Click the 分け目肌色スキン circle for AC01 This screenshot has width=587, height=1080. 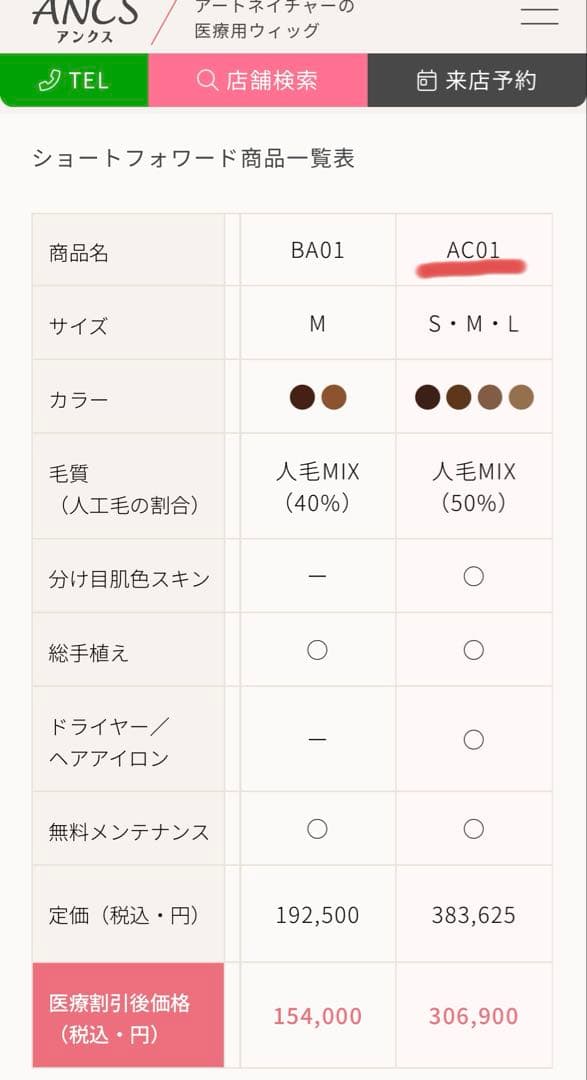(x=474, y=576)
